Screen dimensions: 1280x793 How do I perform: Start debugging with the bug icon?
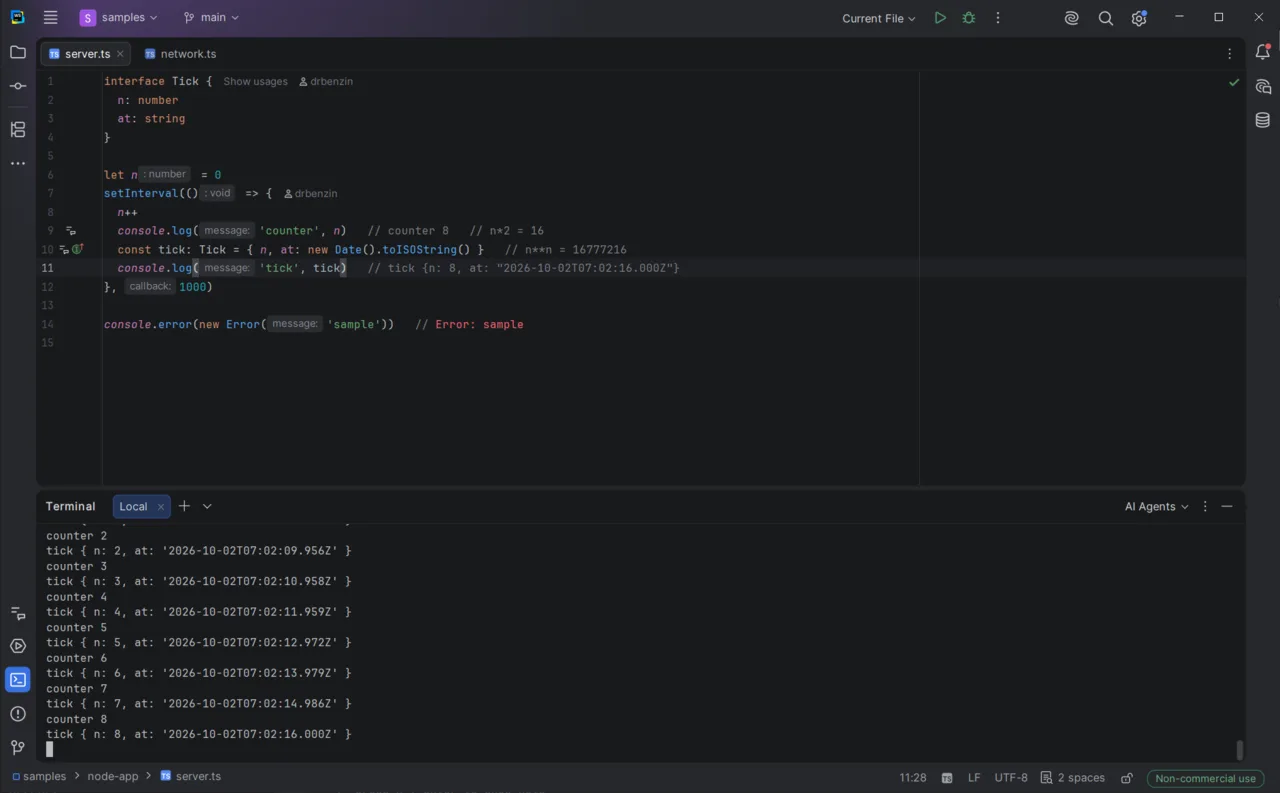point(968,18)
